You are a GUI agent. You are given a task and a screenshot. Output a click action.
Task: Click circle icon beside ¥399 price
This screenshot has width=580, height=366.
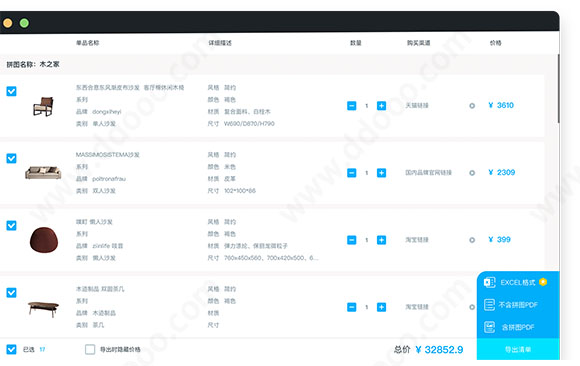point(472,240)
